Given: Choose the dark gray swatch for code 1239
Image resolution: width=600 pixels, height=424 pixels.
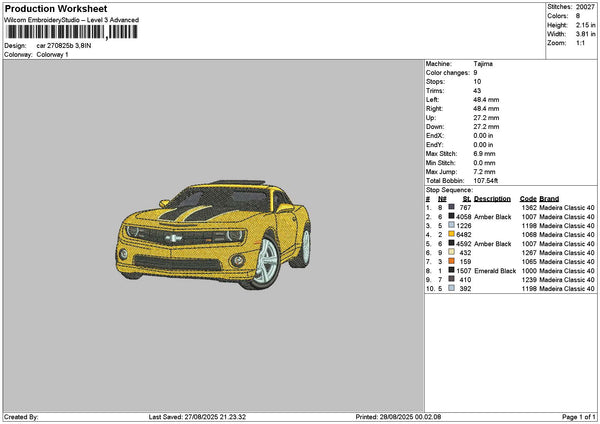Looking at the screenshot, I should click(452, 279).
